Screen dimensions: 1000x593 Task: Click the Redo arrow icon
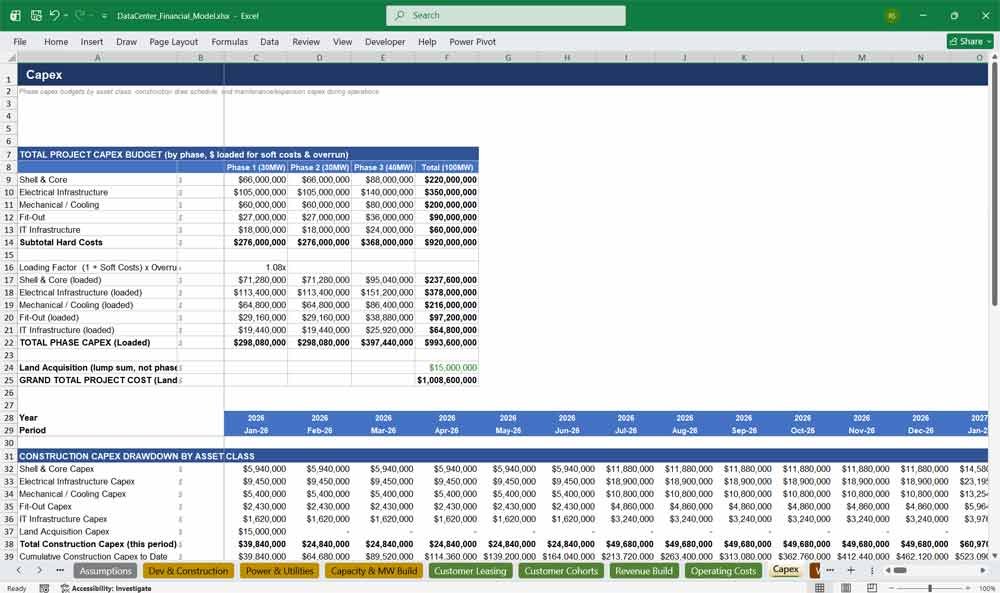80,15
